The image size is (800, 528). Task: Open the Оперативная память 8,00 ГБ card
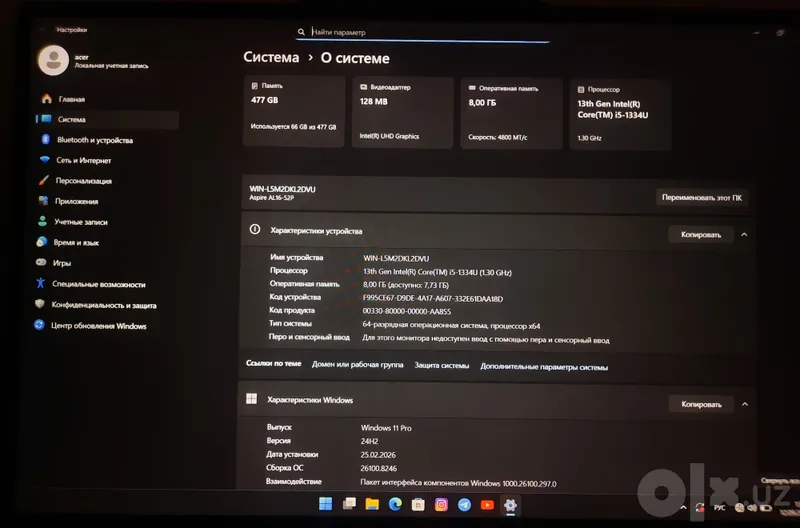(511, 113)
